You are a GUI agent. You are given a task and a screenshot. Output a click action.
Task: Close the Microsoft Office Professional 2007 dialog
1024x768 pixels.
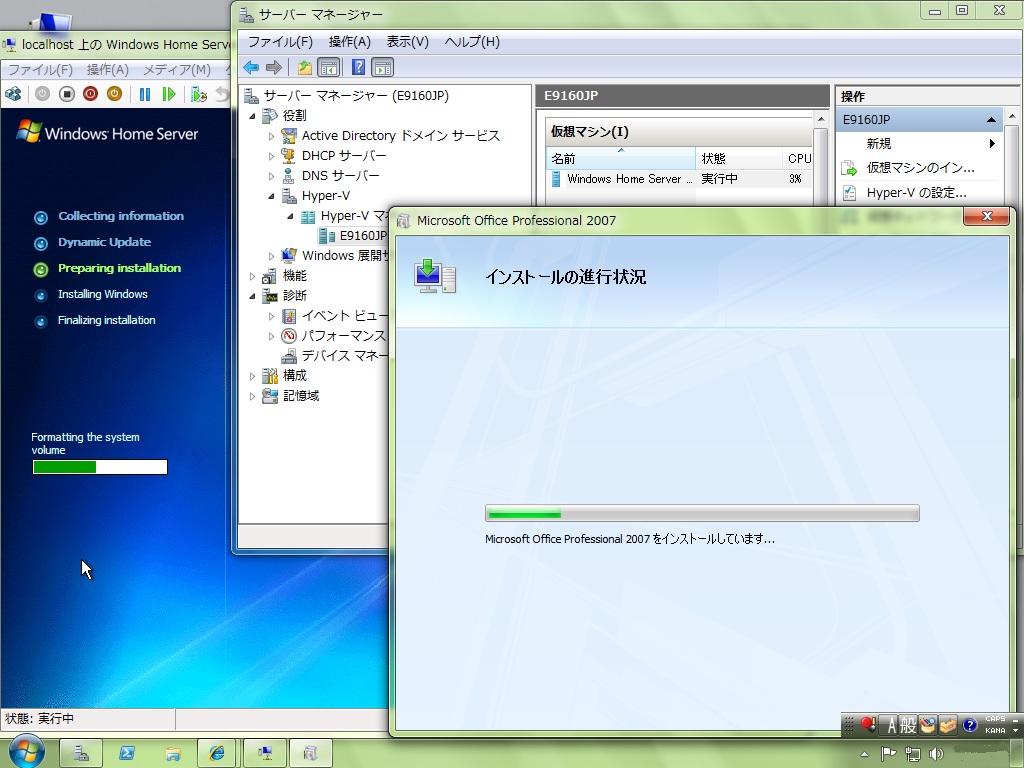986,216
